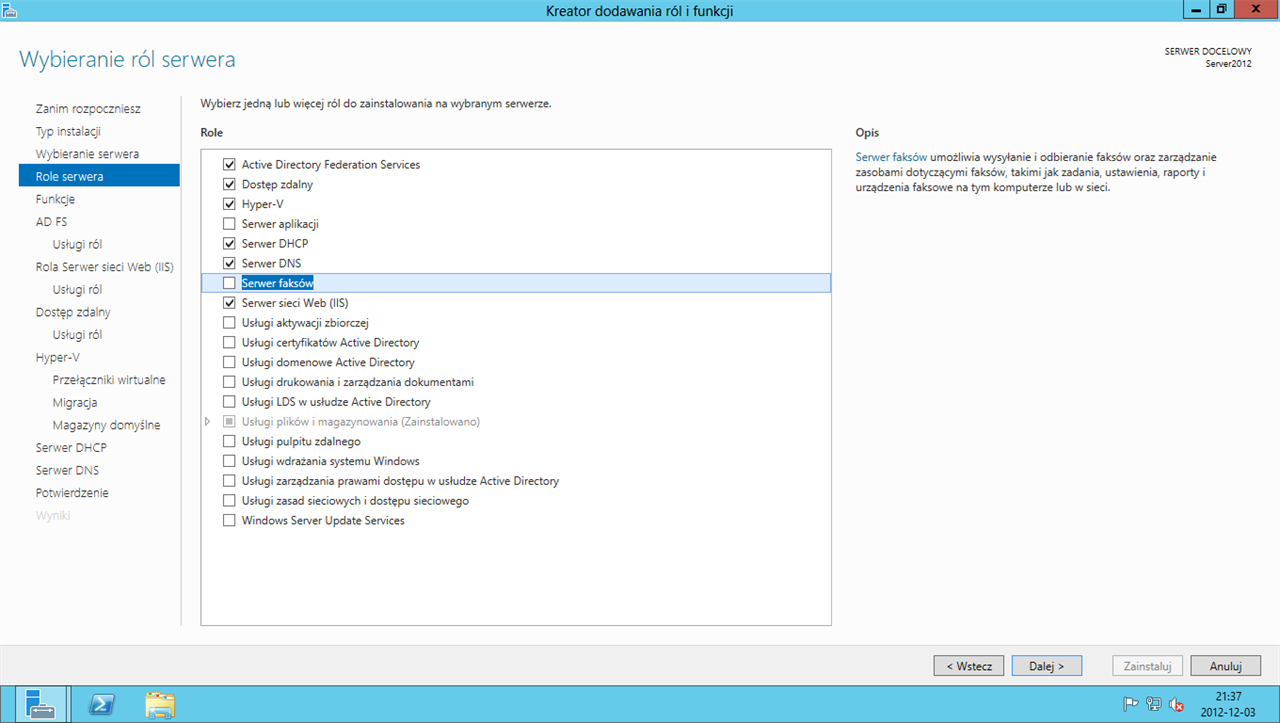Check Usługi zasad sieciowych i dostępu sieciowego

229,501
